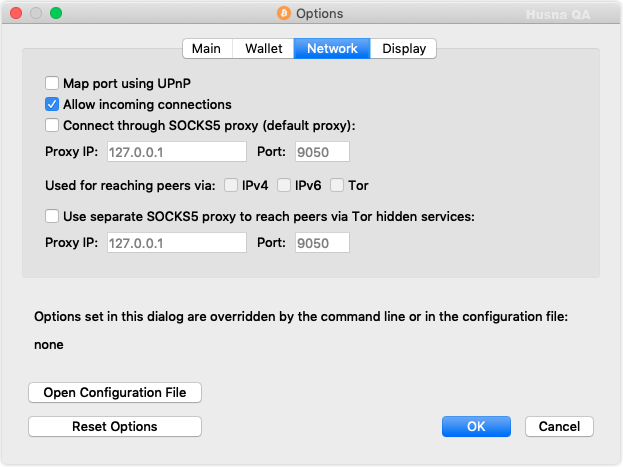Click the Tor Proxy IP field

177,243
